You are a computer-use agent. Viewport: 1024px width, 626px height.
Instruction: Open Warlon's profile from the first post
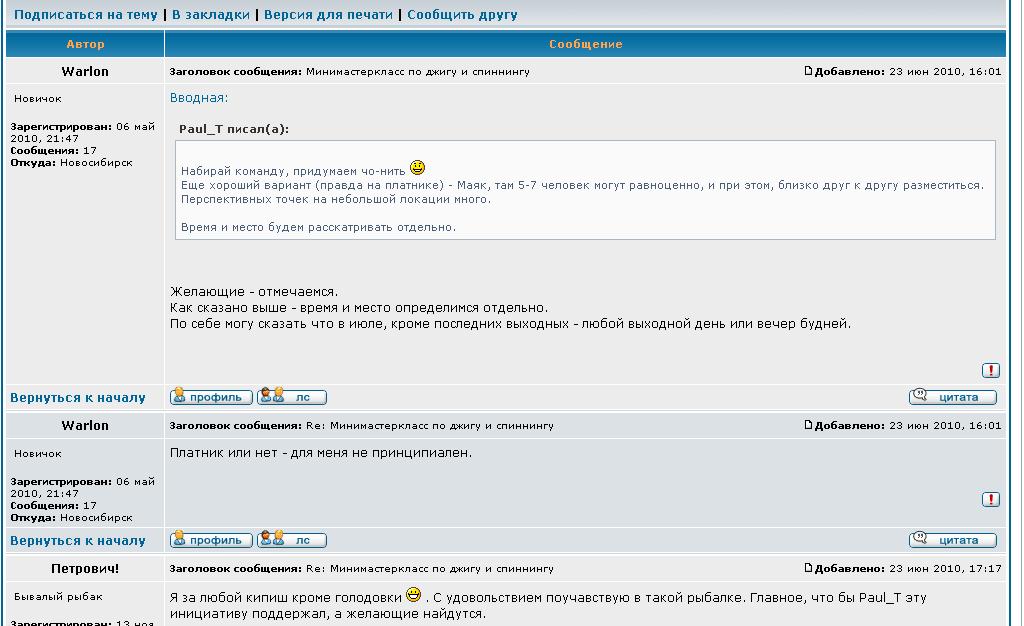(210, 397)
